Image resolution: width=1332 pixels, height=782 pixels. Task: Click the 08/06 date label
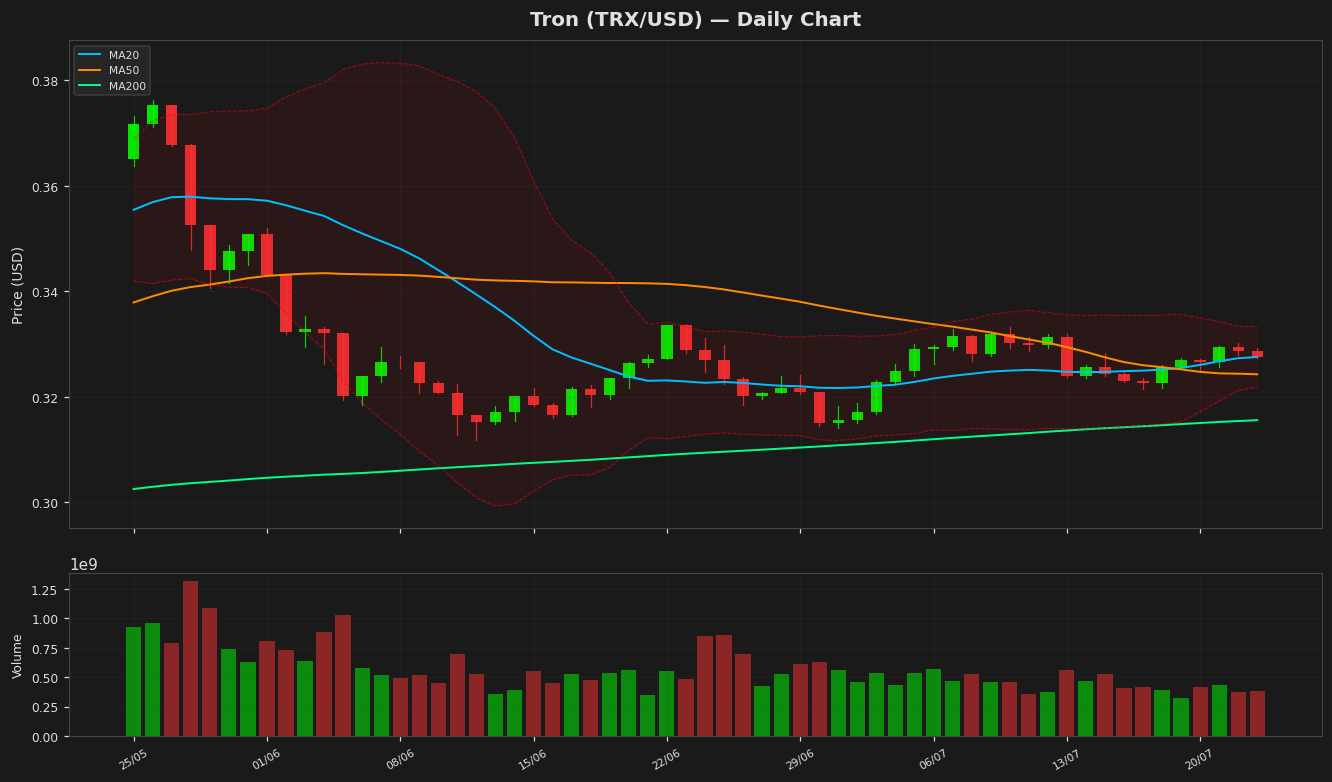(x=400, y=760)
